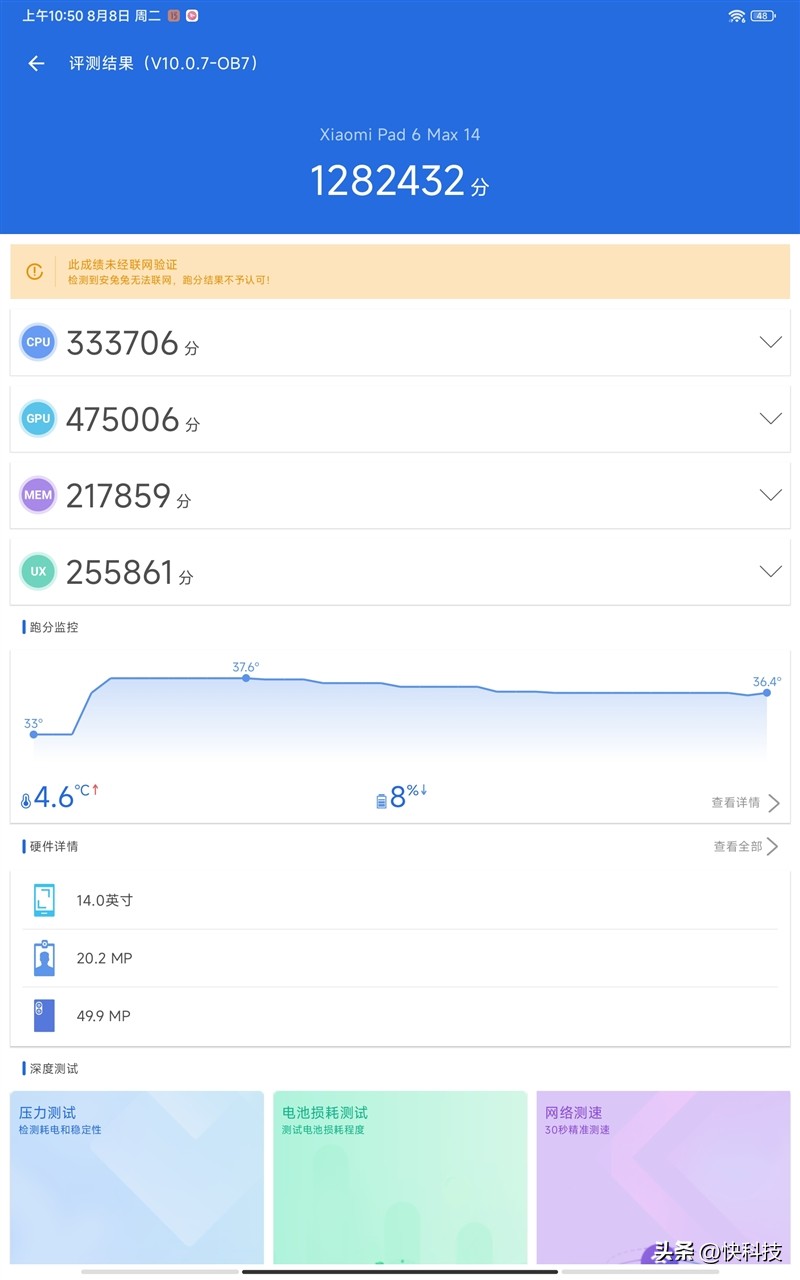The height and width of the screenshot is (1280, 800).
Task: Expand the MEM score 217859 row
Action: (400, 495)
